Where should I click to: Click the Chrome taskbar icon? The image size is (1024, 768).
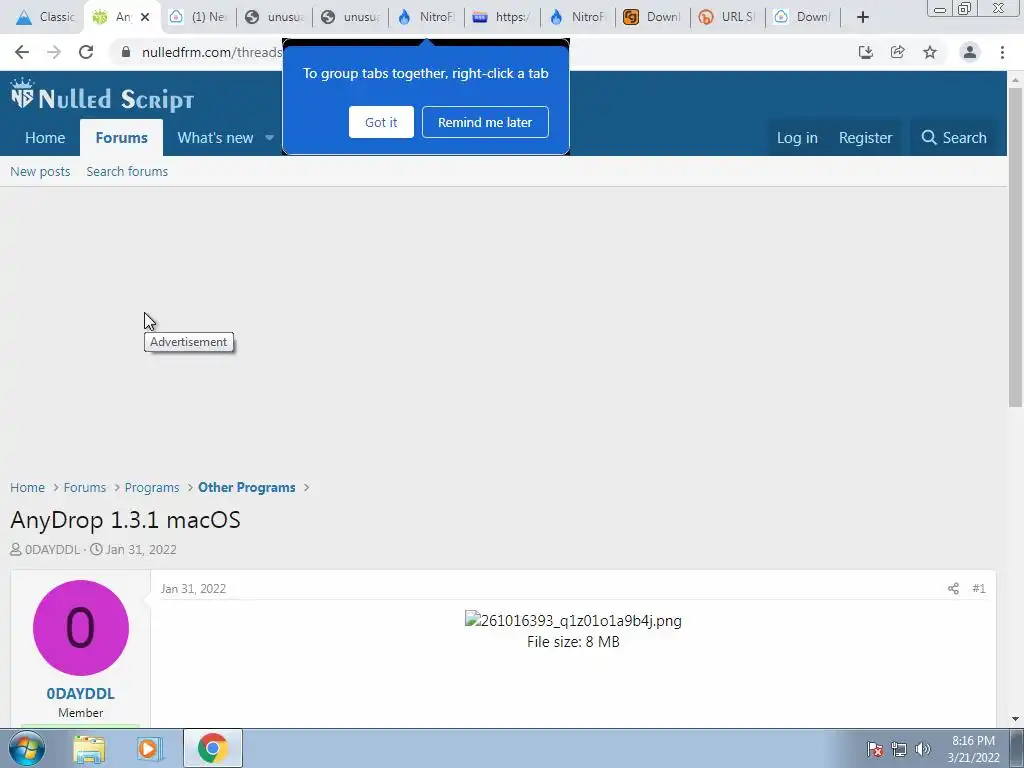(213, 748)
